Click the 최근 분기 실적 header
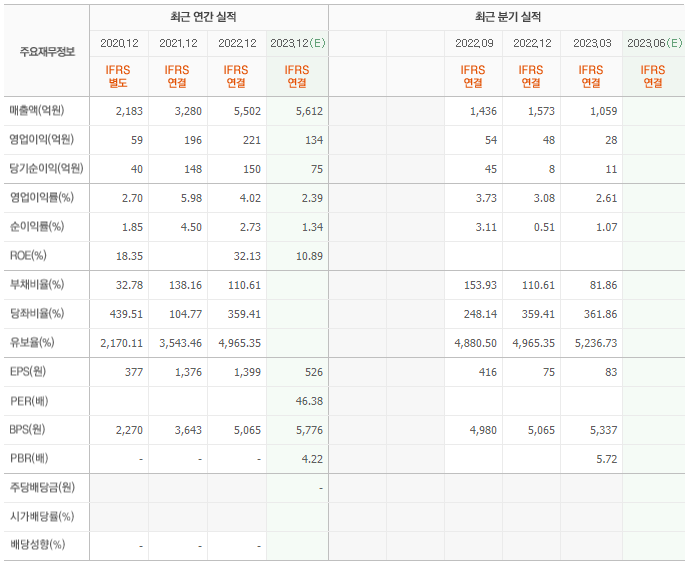 click(508, 17)
